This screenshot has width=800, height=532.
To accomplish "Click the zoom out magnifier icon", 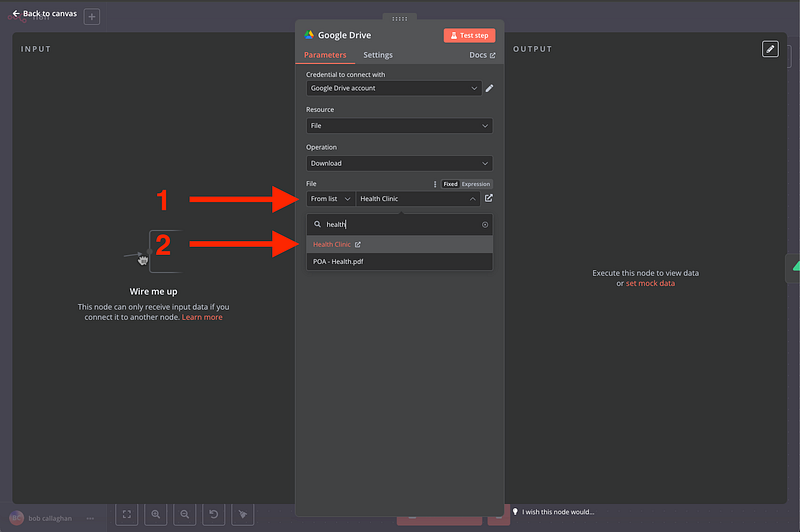I will pyautogui.click(x=185, y=514).
